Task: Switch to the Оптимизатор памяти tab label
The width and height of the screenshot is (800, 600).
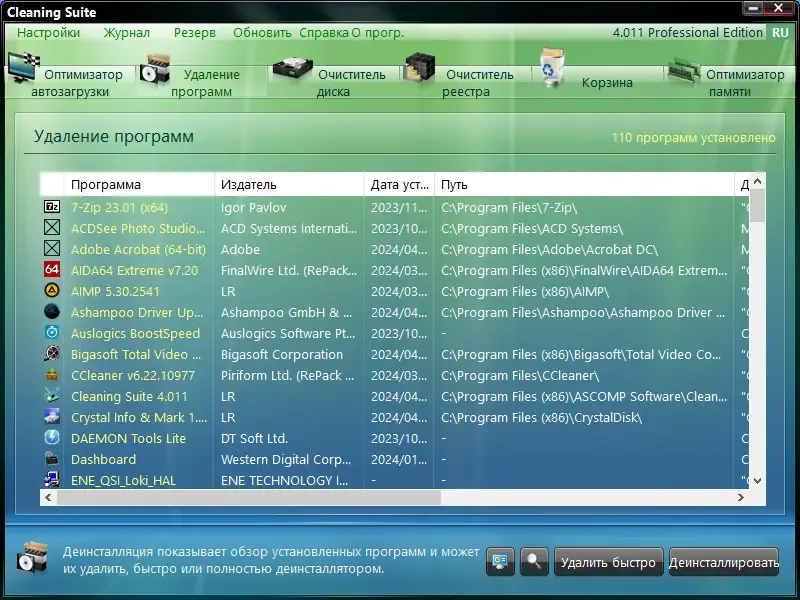Action: click(x=745, y=83)
